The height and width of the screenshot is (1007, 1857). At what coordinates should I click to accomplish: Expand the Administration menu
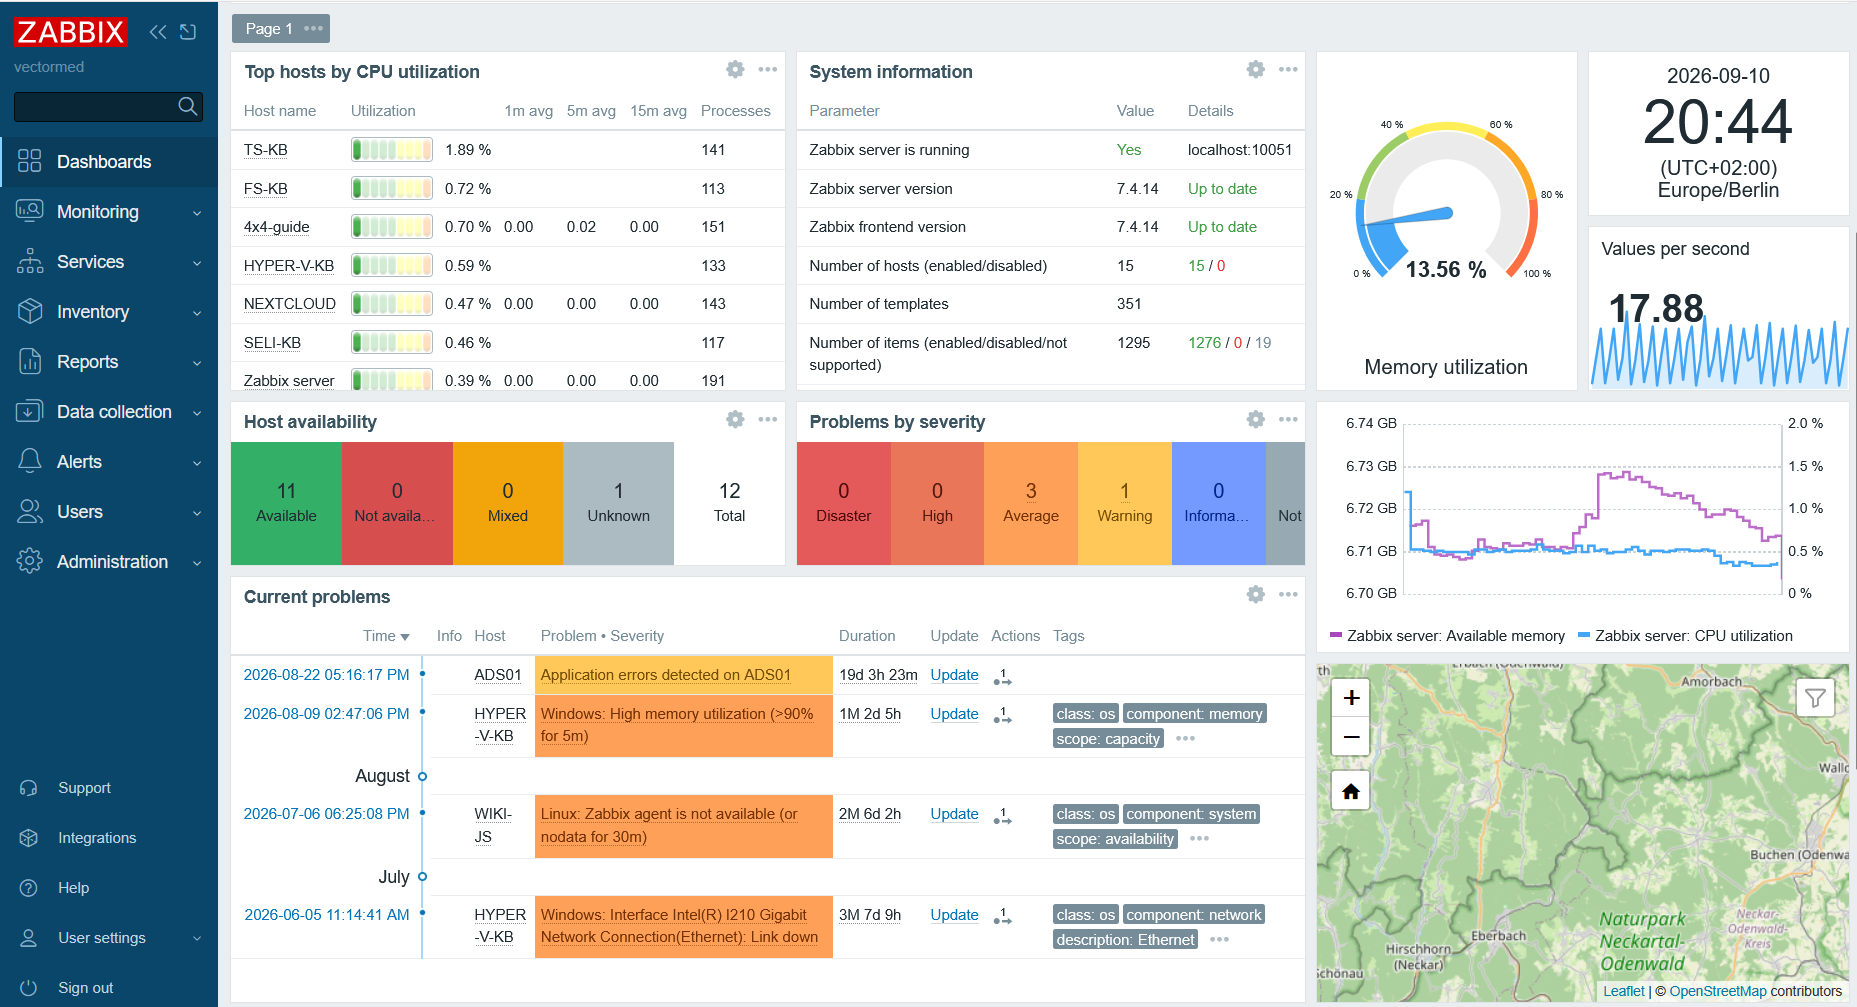[109, 562]
